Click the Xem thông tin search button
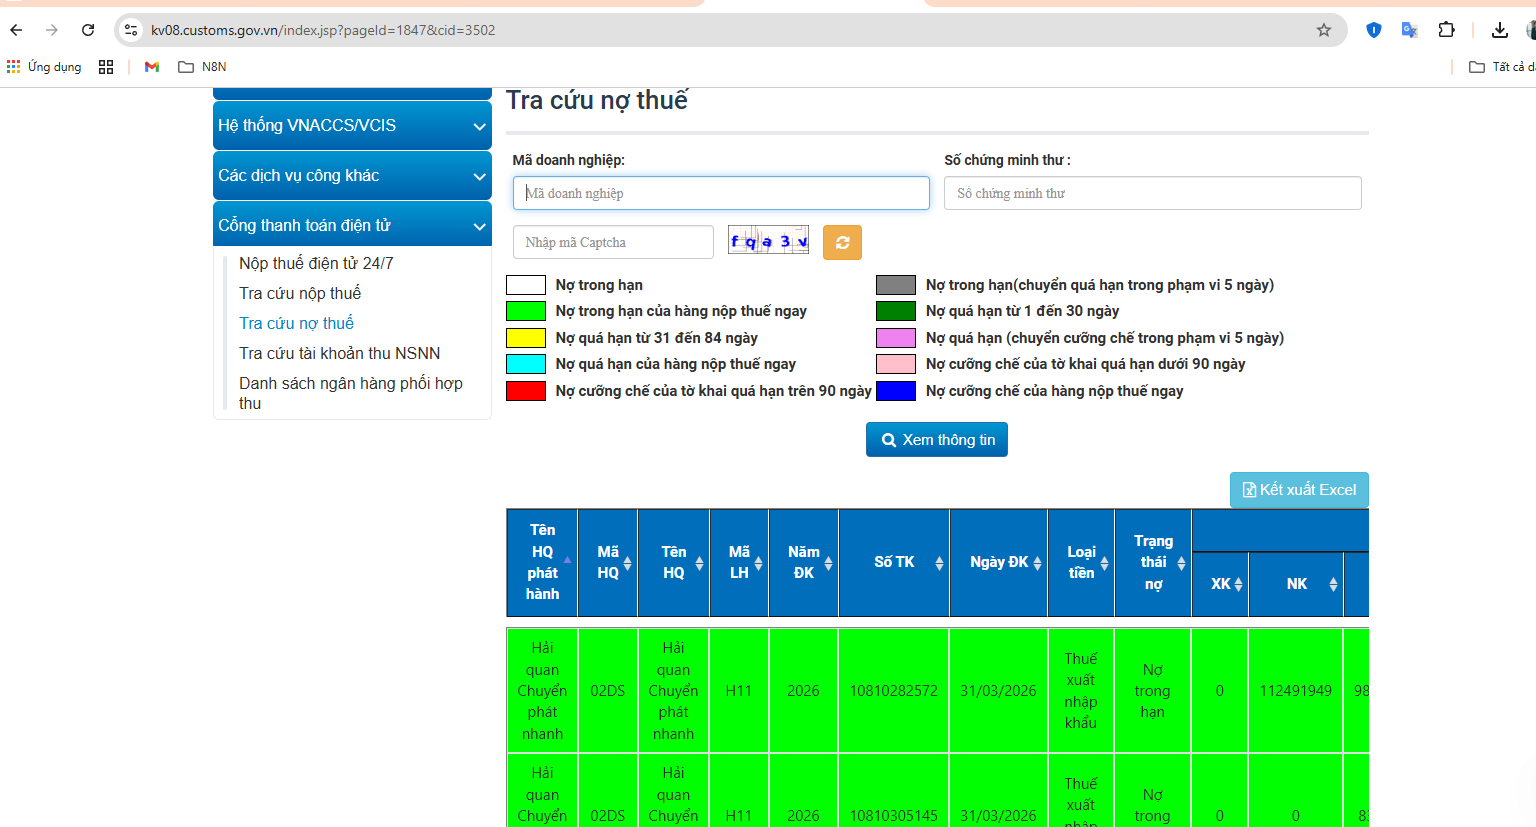1536x827 pixels. pyautogui.click(x=936, y=440)
